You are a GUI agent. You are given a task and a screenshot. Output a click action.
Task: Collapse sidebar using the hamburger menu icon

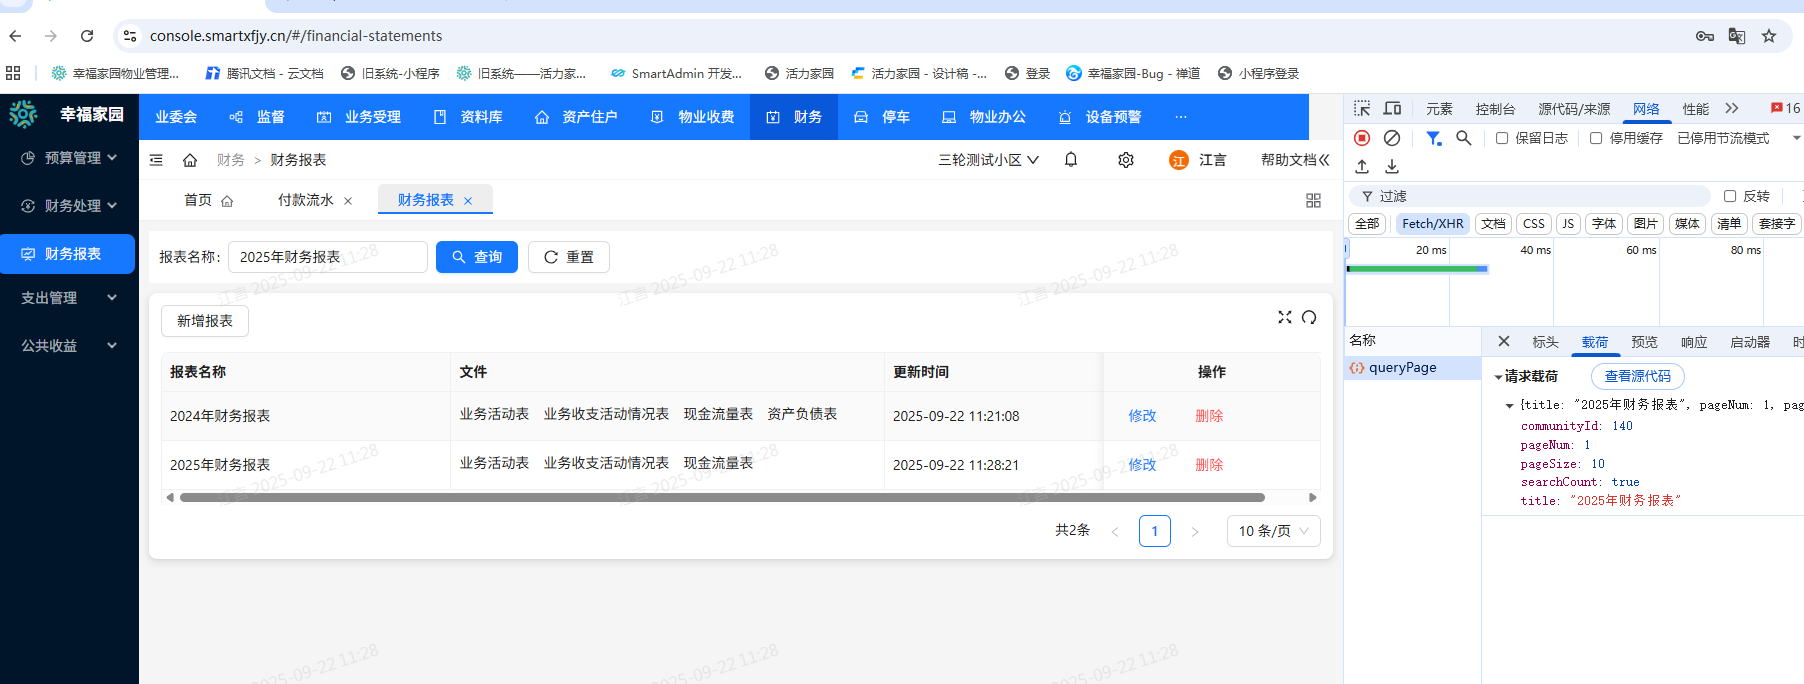[x=156, y=160]
